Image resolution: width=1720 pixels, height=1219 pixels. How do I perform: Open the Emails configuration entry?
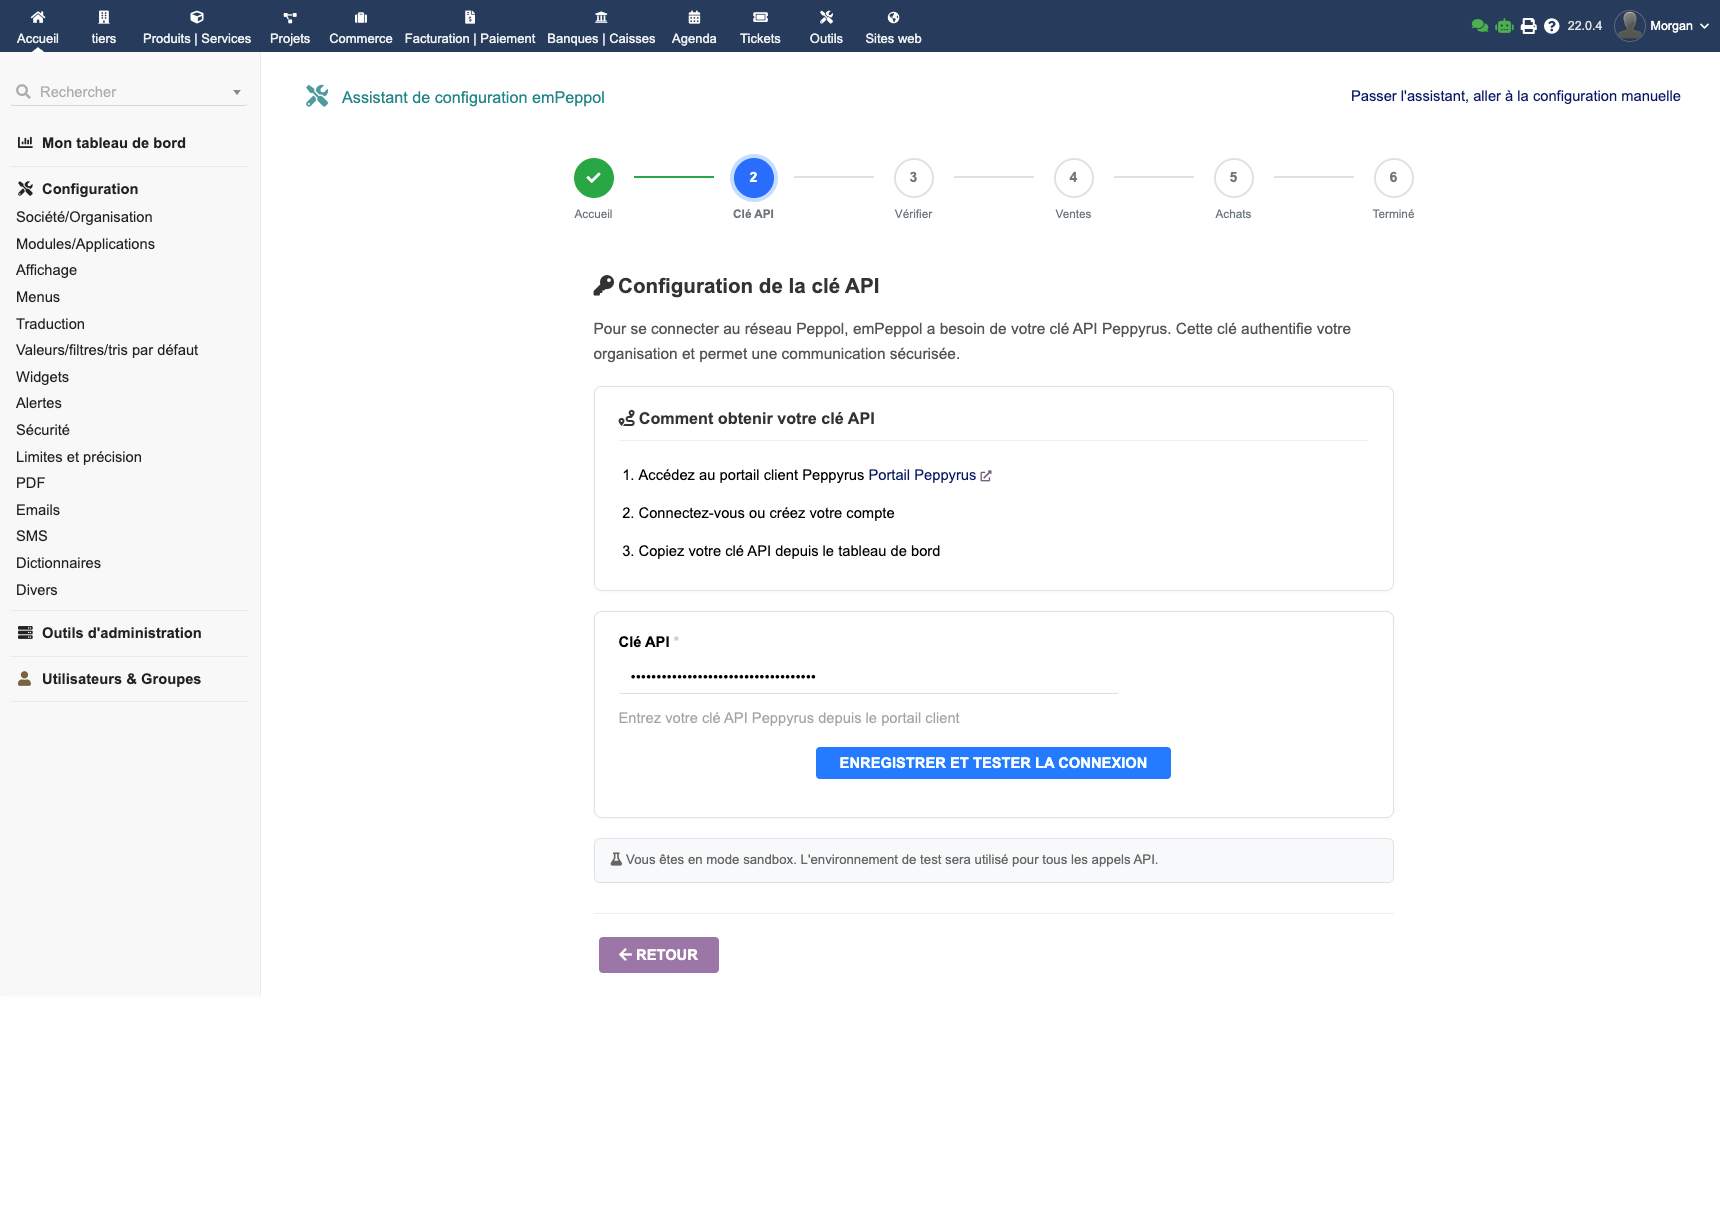tap(38, 510)
